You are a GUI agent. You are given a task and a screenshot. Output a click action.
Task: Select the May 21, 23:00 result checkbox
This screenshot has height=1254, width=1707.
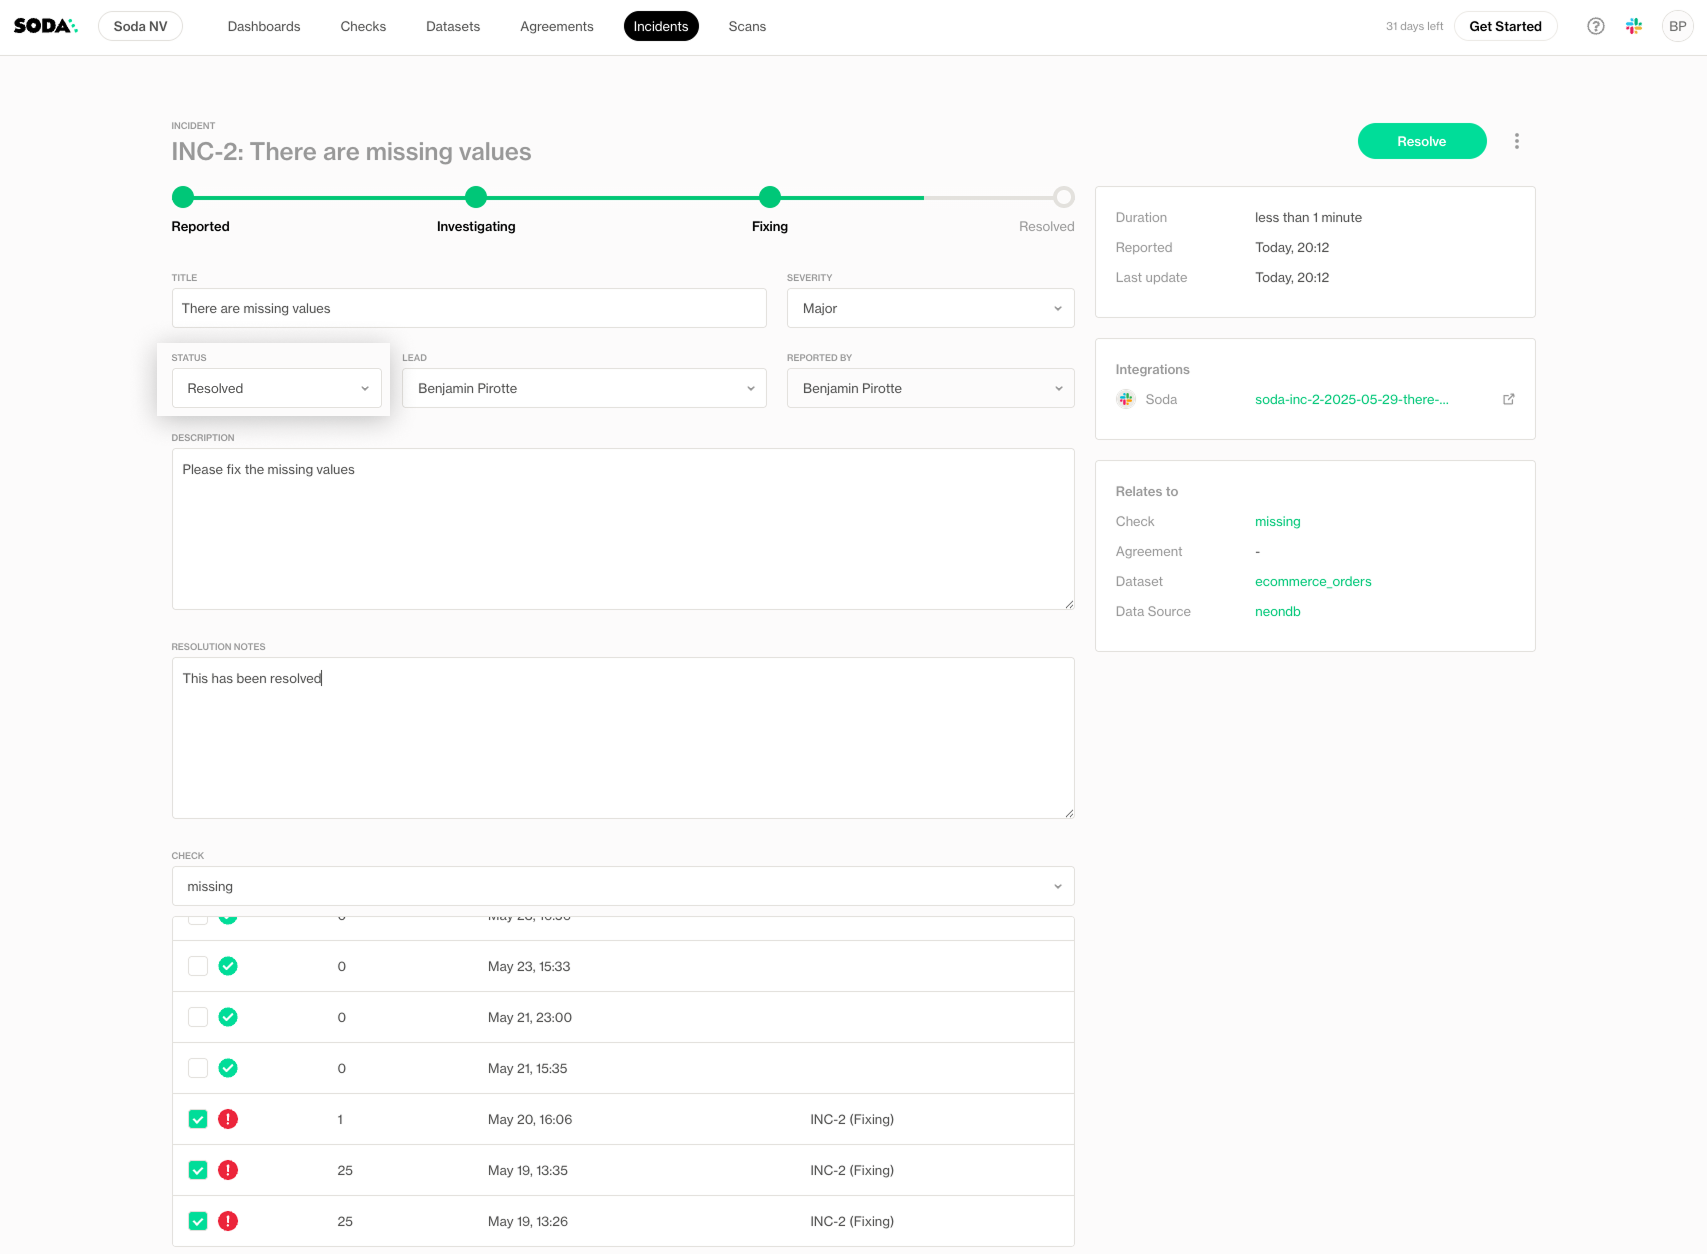(x=198, y=1017)
